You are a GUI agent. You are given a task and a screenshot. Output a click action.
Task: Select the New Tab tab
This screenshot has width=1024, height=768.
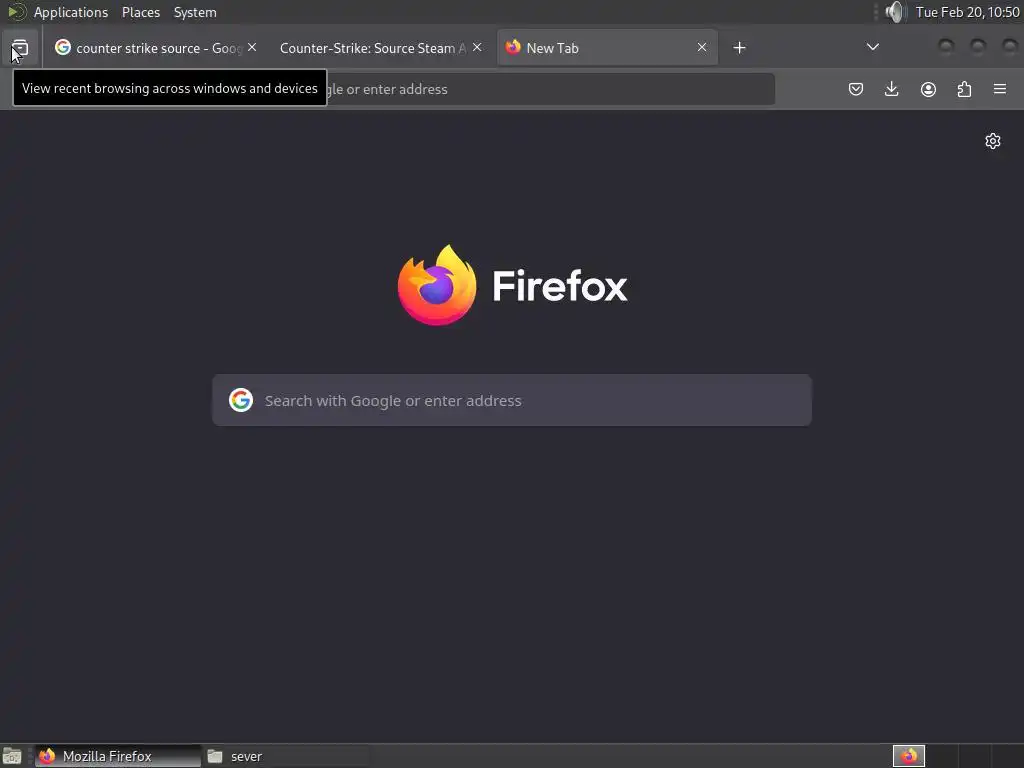pyautogui.click(x=607, y=48)
